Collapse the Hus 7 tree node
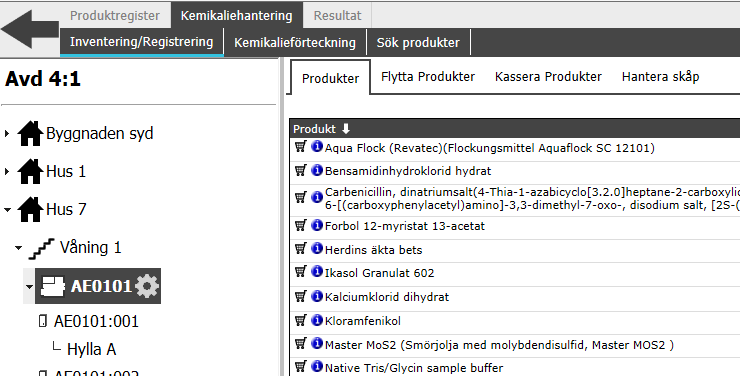Screen dimensions: 740x376 7,210
